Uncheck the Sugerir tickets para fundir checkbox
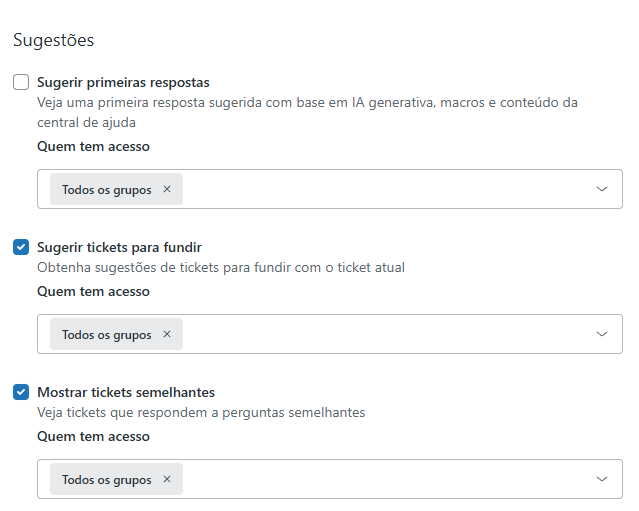This screenshot has height=511, width=639. tap(21, 247)
